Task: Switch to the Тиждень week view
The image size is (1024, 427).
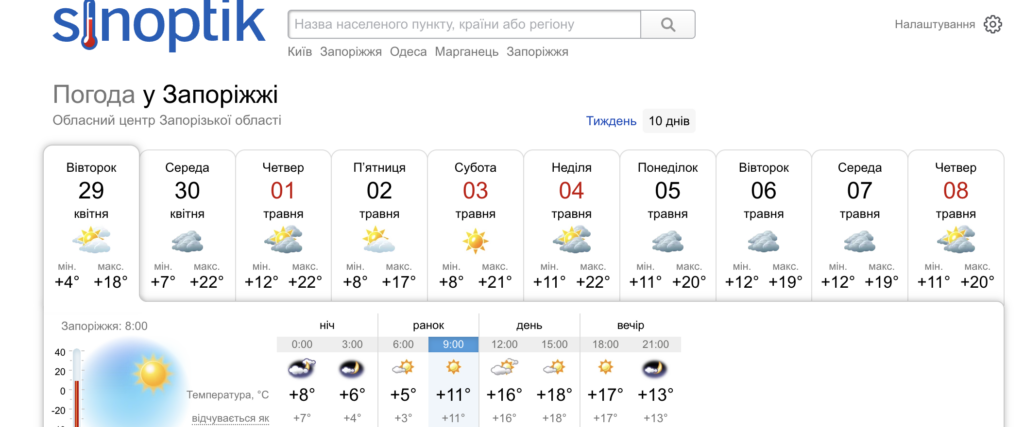Action: (611, 121)
